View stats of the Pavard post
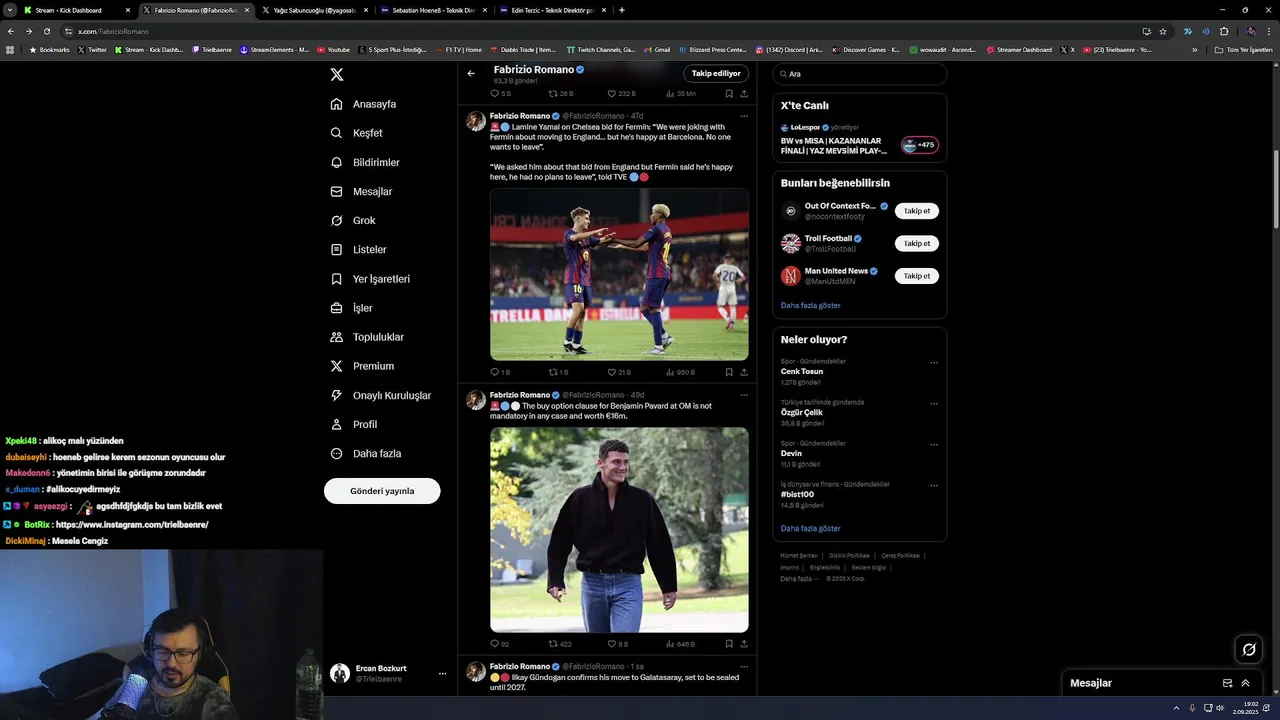1280x720 pixels. [680, 644]
